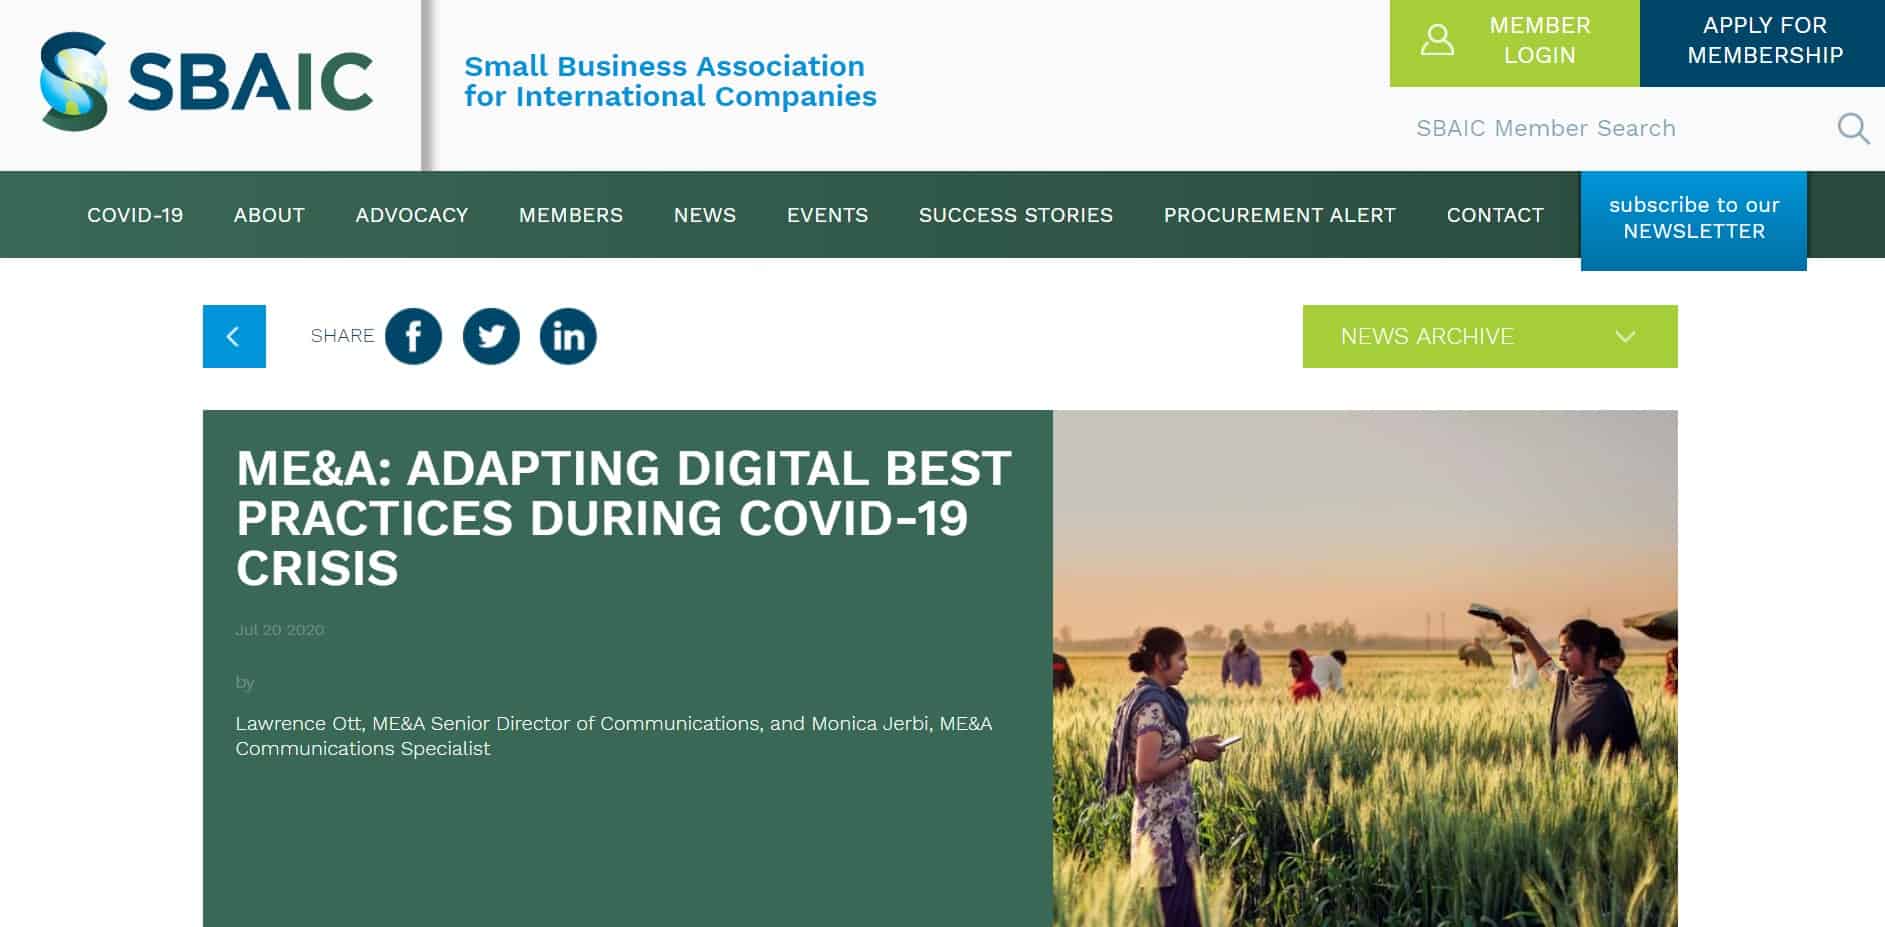The width and height of the screenshot is (1885, 927).
Task: Open the Advocacy menu
Action: tap(412, 215)
